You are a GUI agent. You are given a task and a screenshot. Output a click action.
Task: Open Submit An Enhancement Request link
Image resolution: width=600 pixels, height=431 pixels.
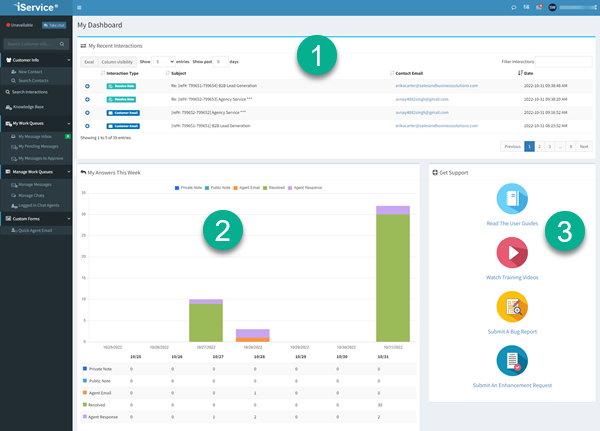[x=512, y=385]
